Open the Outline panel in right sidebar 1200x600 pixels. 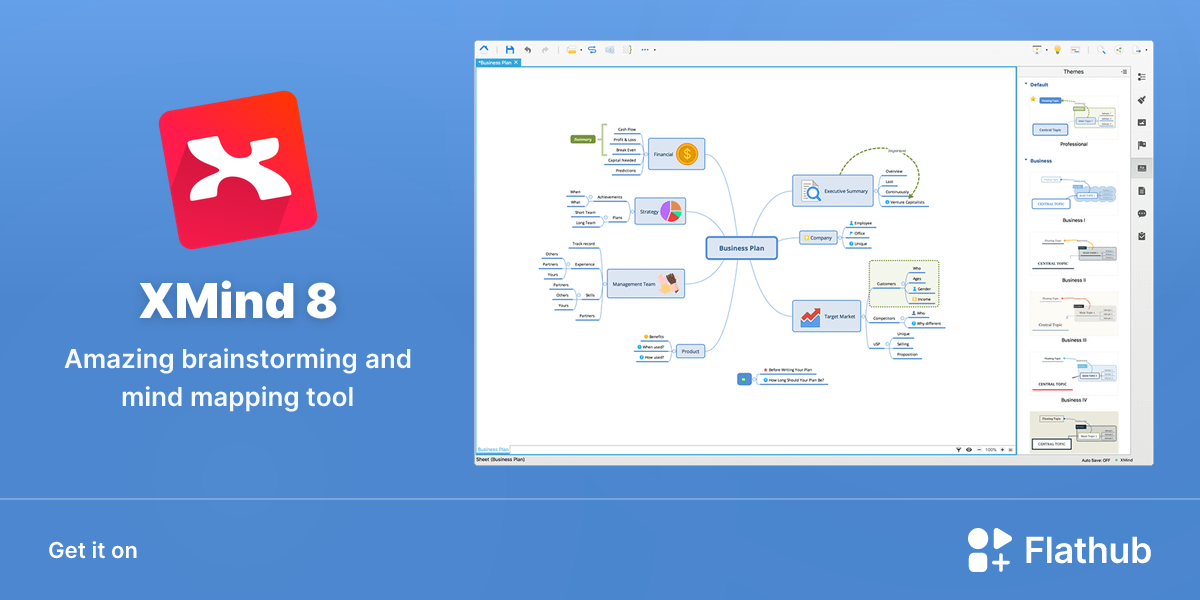pos(1142,77)
